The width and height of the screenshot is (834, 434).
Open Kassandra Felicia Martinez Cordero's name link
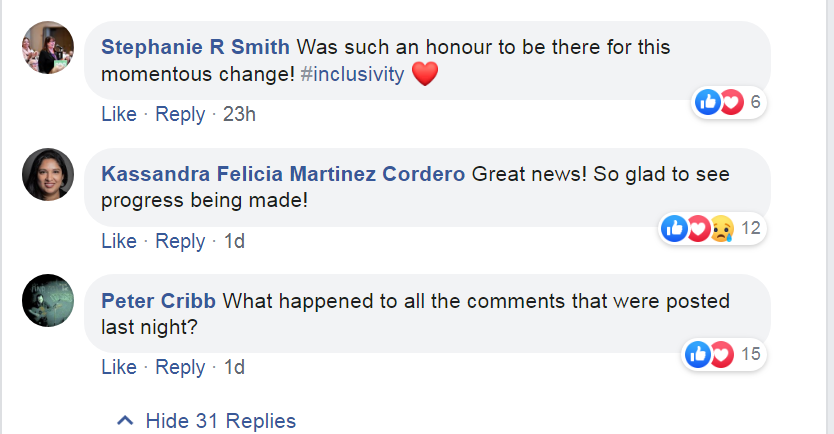pyautogui.click(x=283, y=174)
